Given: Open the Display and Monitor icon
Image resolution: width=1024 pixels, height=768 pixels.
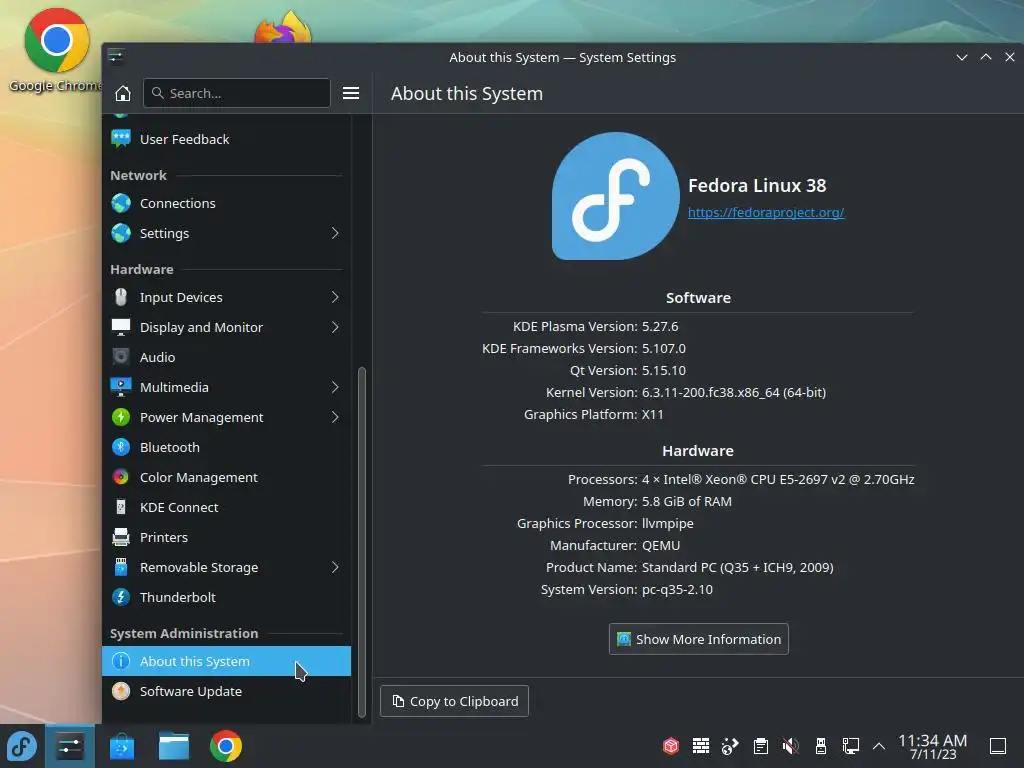Looking at the screenshot, I should (x=121, y=327).
